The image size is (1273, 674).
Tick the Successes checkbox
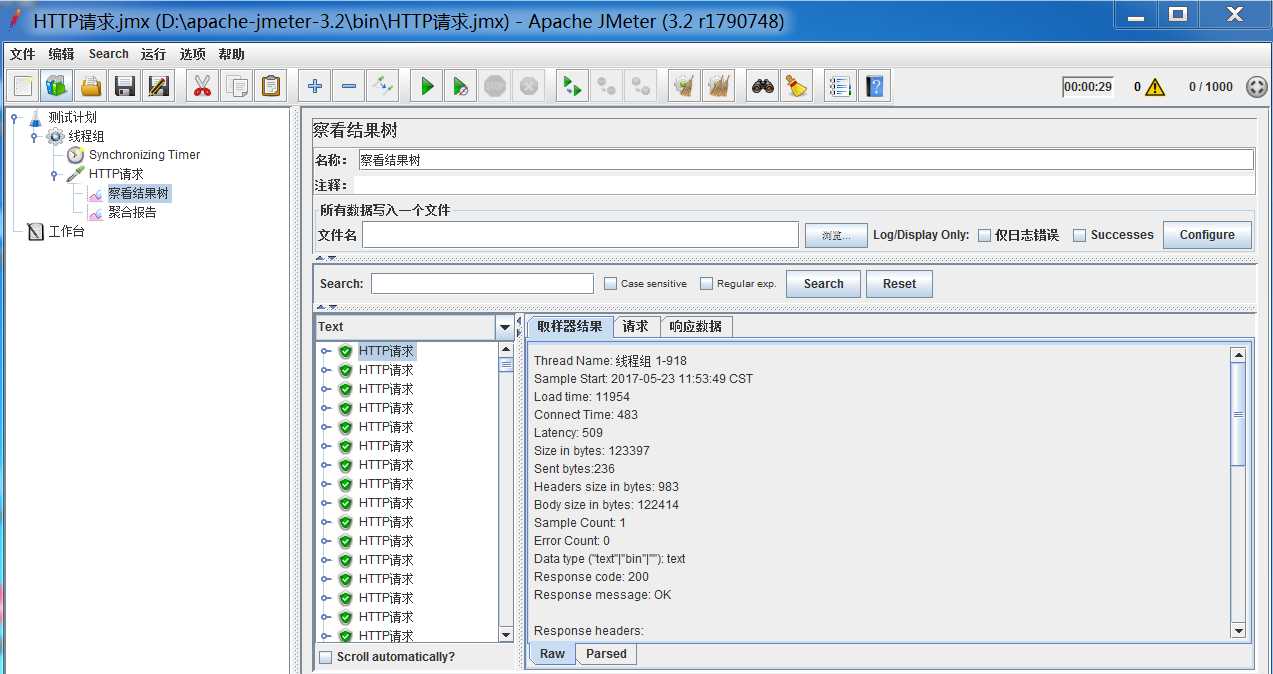[x=1080, y=236]
